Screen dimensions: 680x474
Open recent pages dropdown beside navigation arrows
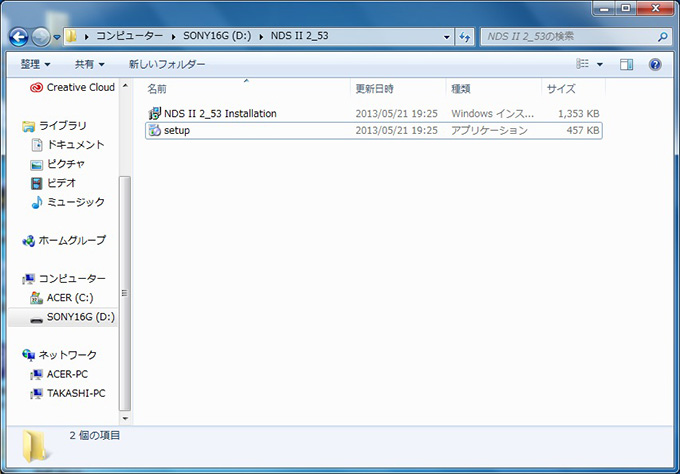57,38
